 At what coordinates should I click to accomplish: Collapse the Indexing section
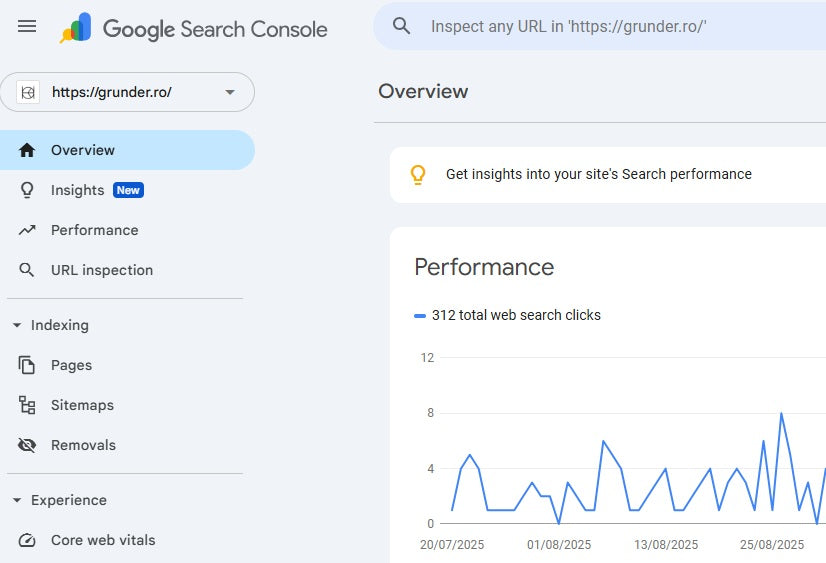pos(17,325)
